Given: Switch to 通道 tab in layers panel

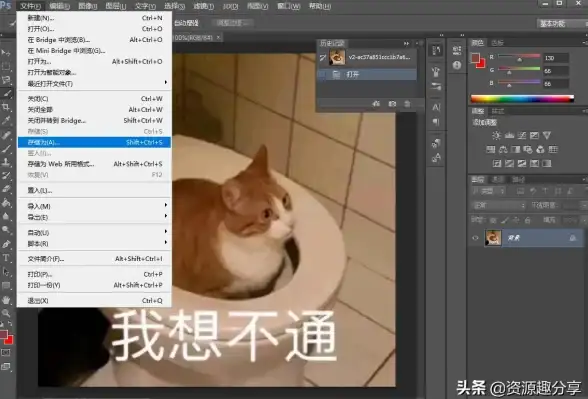Looking at the screenshot, I should pyautogui.click(x=498, y=180).
